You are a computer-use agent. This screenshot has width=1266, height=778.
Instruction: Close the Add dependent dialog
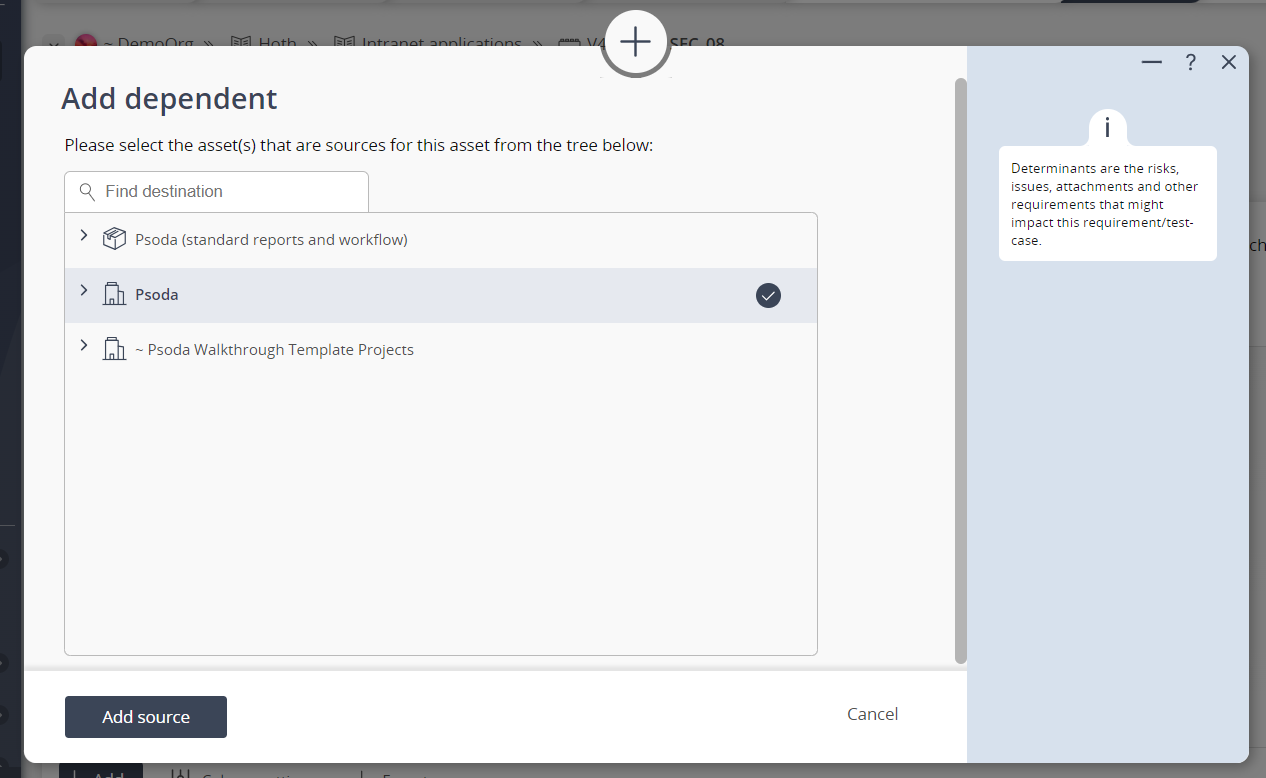pos(1229,62)
